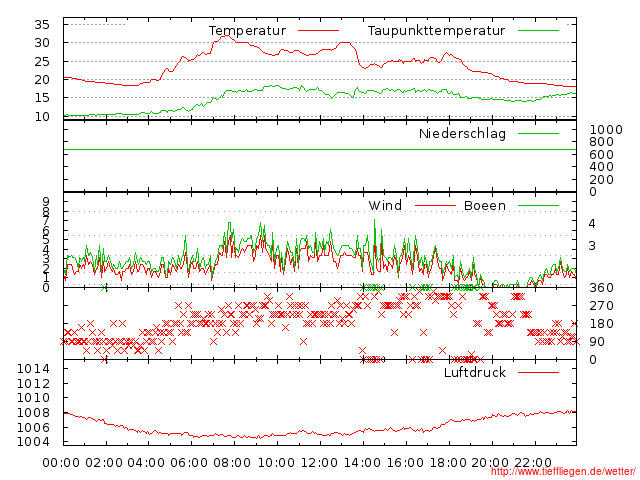Click the 00:00 time axis label
The height and width of the screenshot is (480, 640).
click(61, 463)
